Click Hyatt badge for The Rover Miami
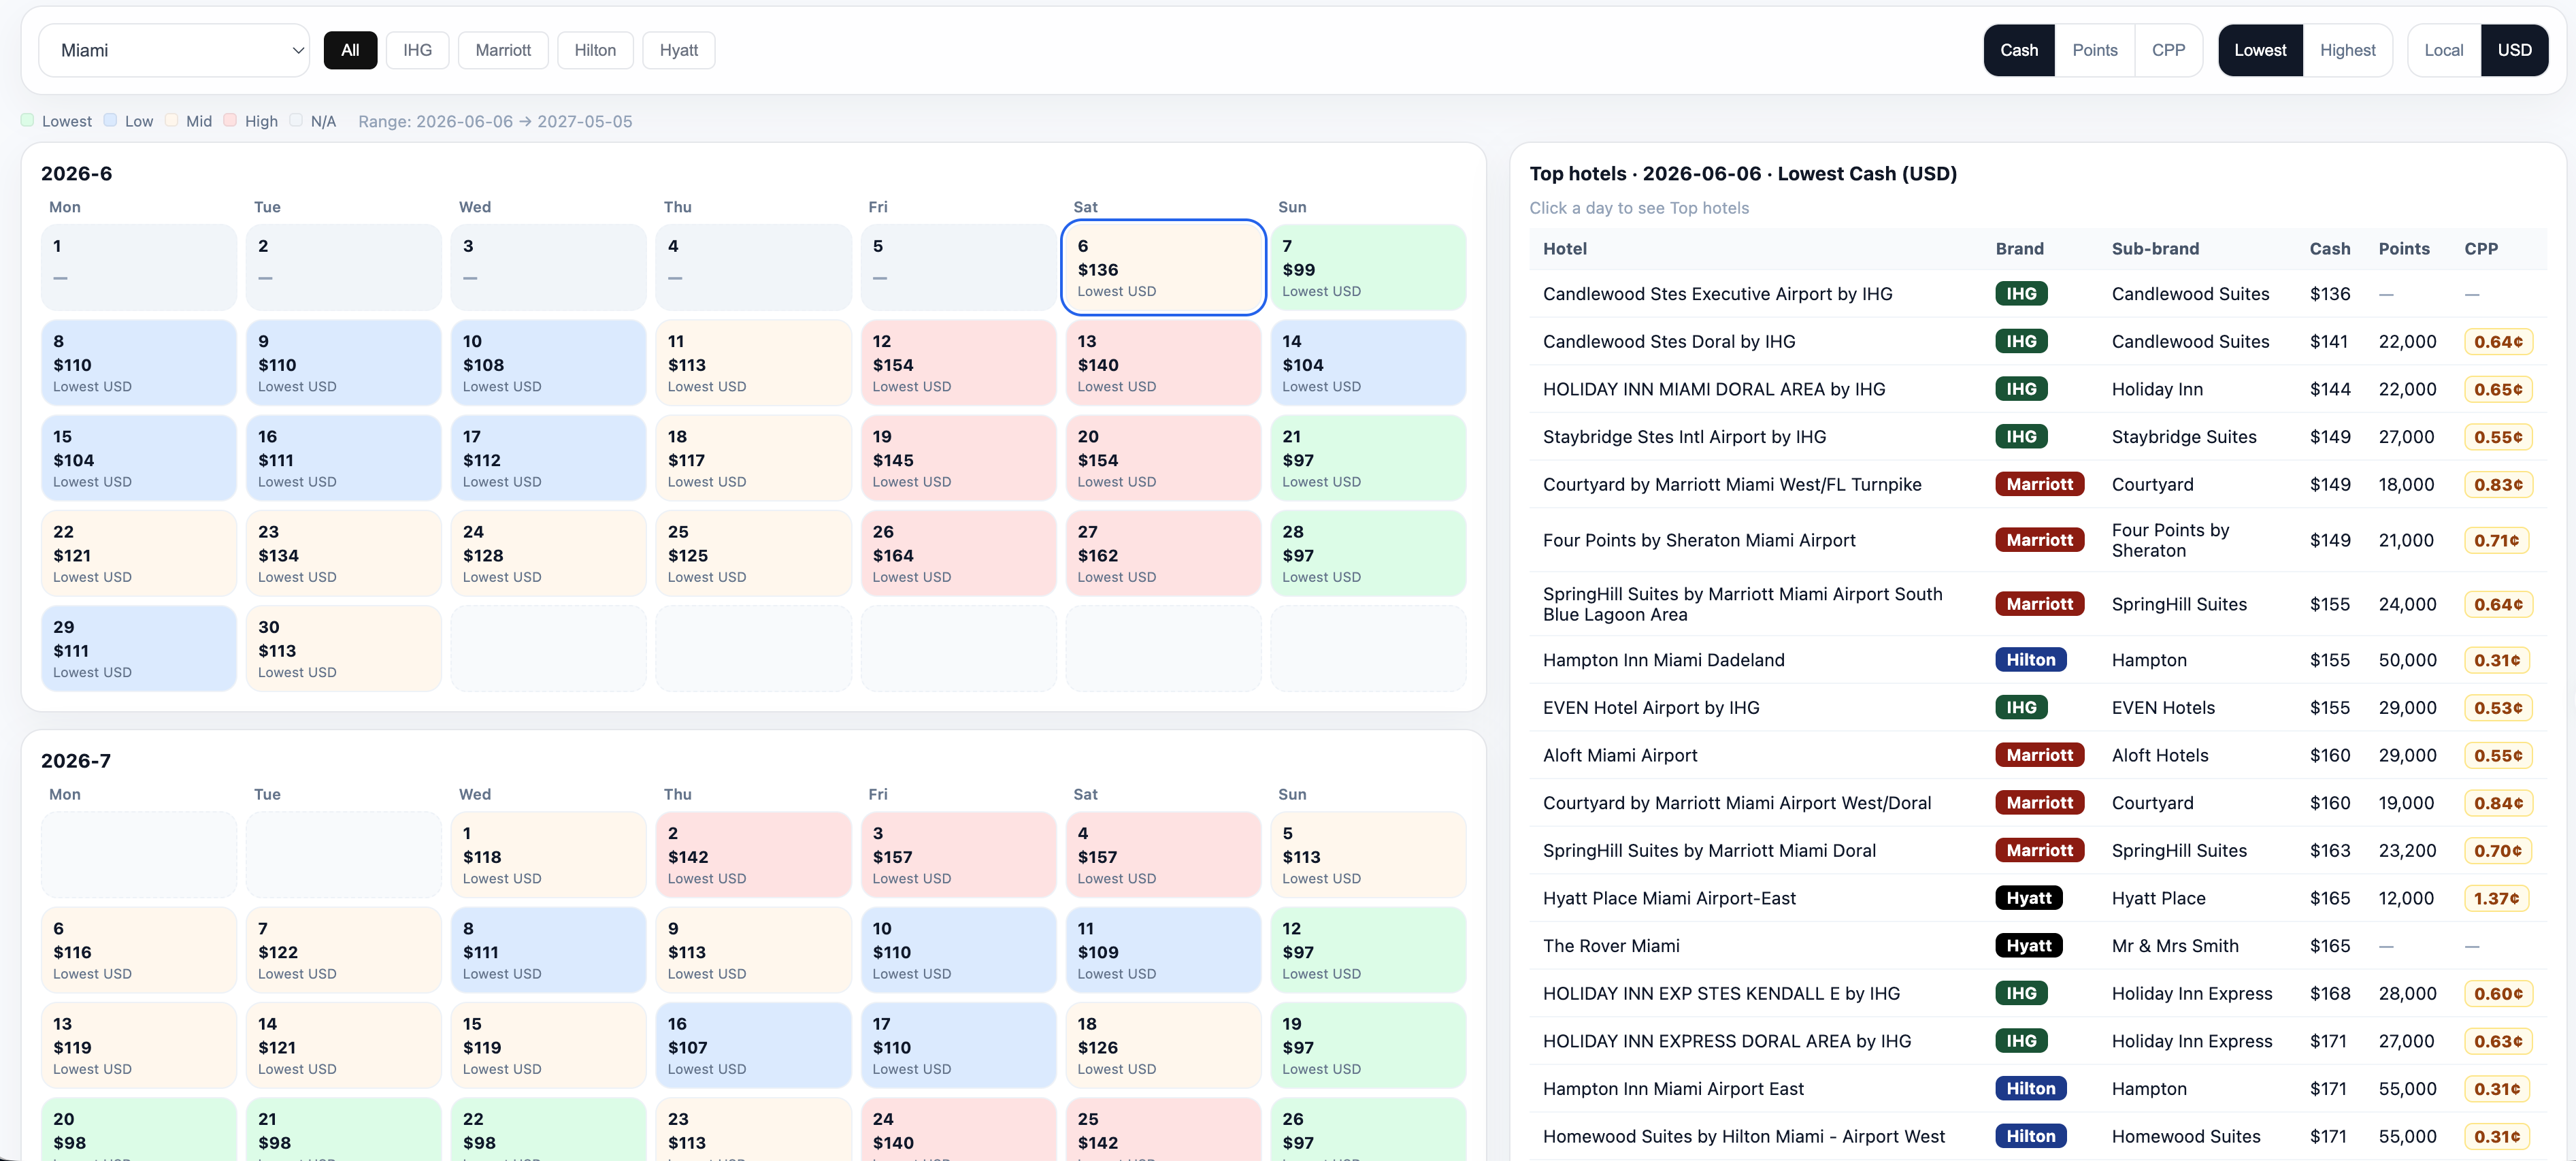The width and height of the screenshot is (2576, 1161). [2028, 946]
